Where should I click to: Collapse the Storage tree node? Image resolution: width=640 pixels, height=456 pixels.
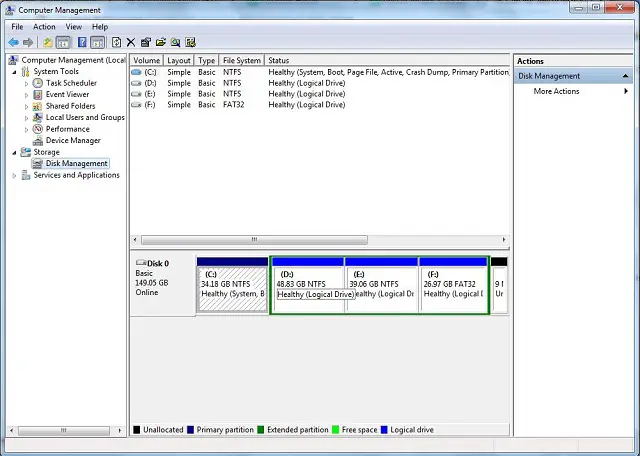15,152
